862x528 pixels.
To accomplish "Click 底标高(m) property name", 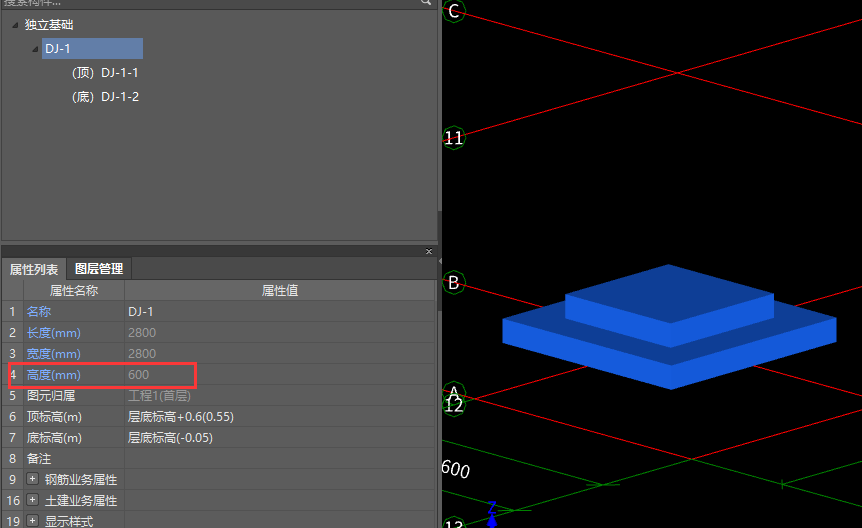I will [54, 437].
